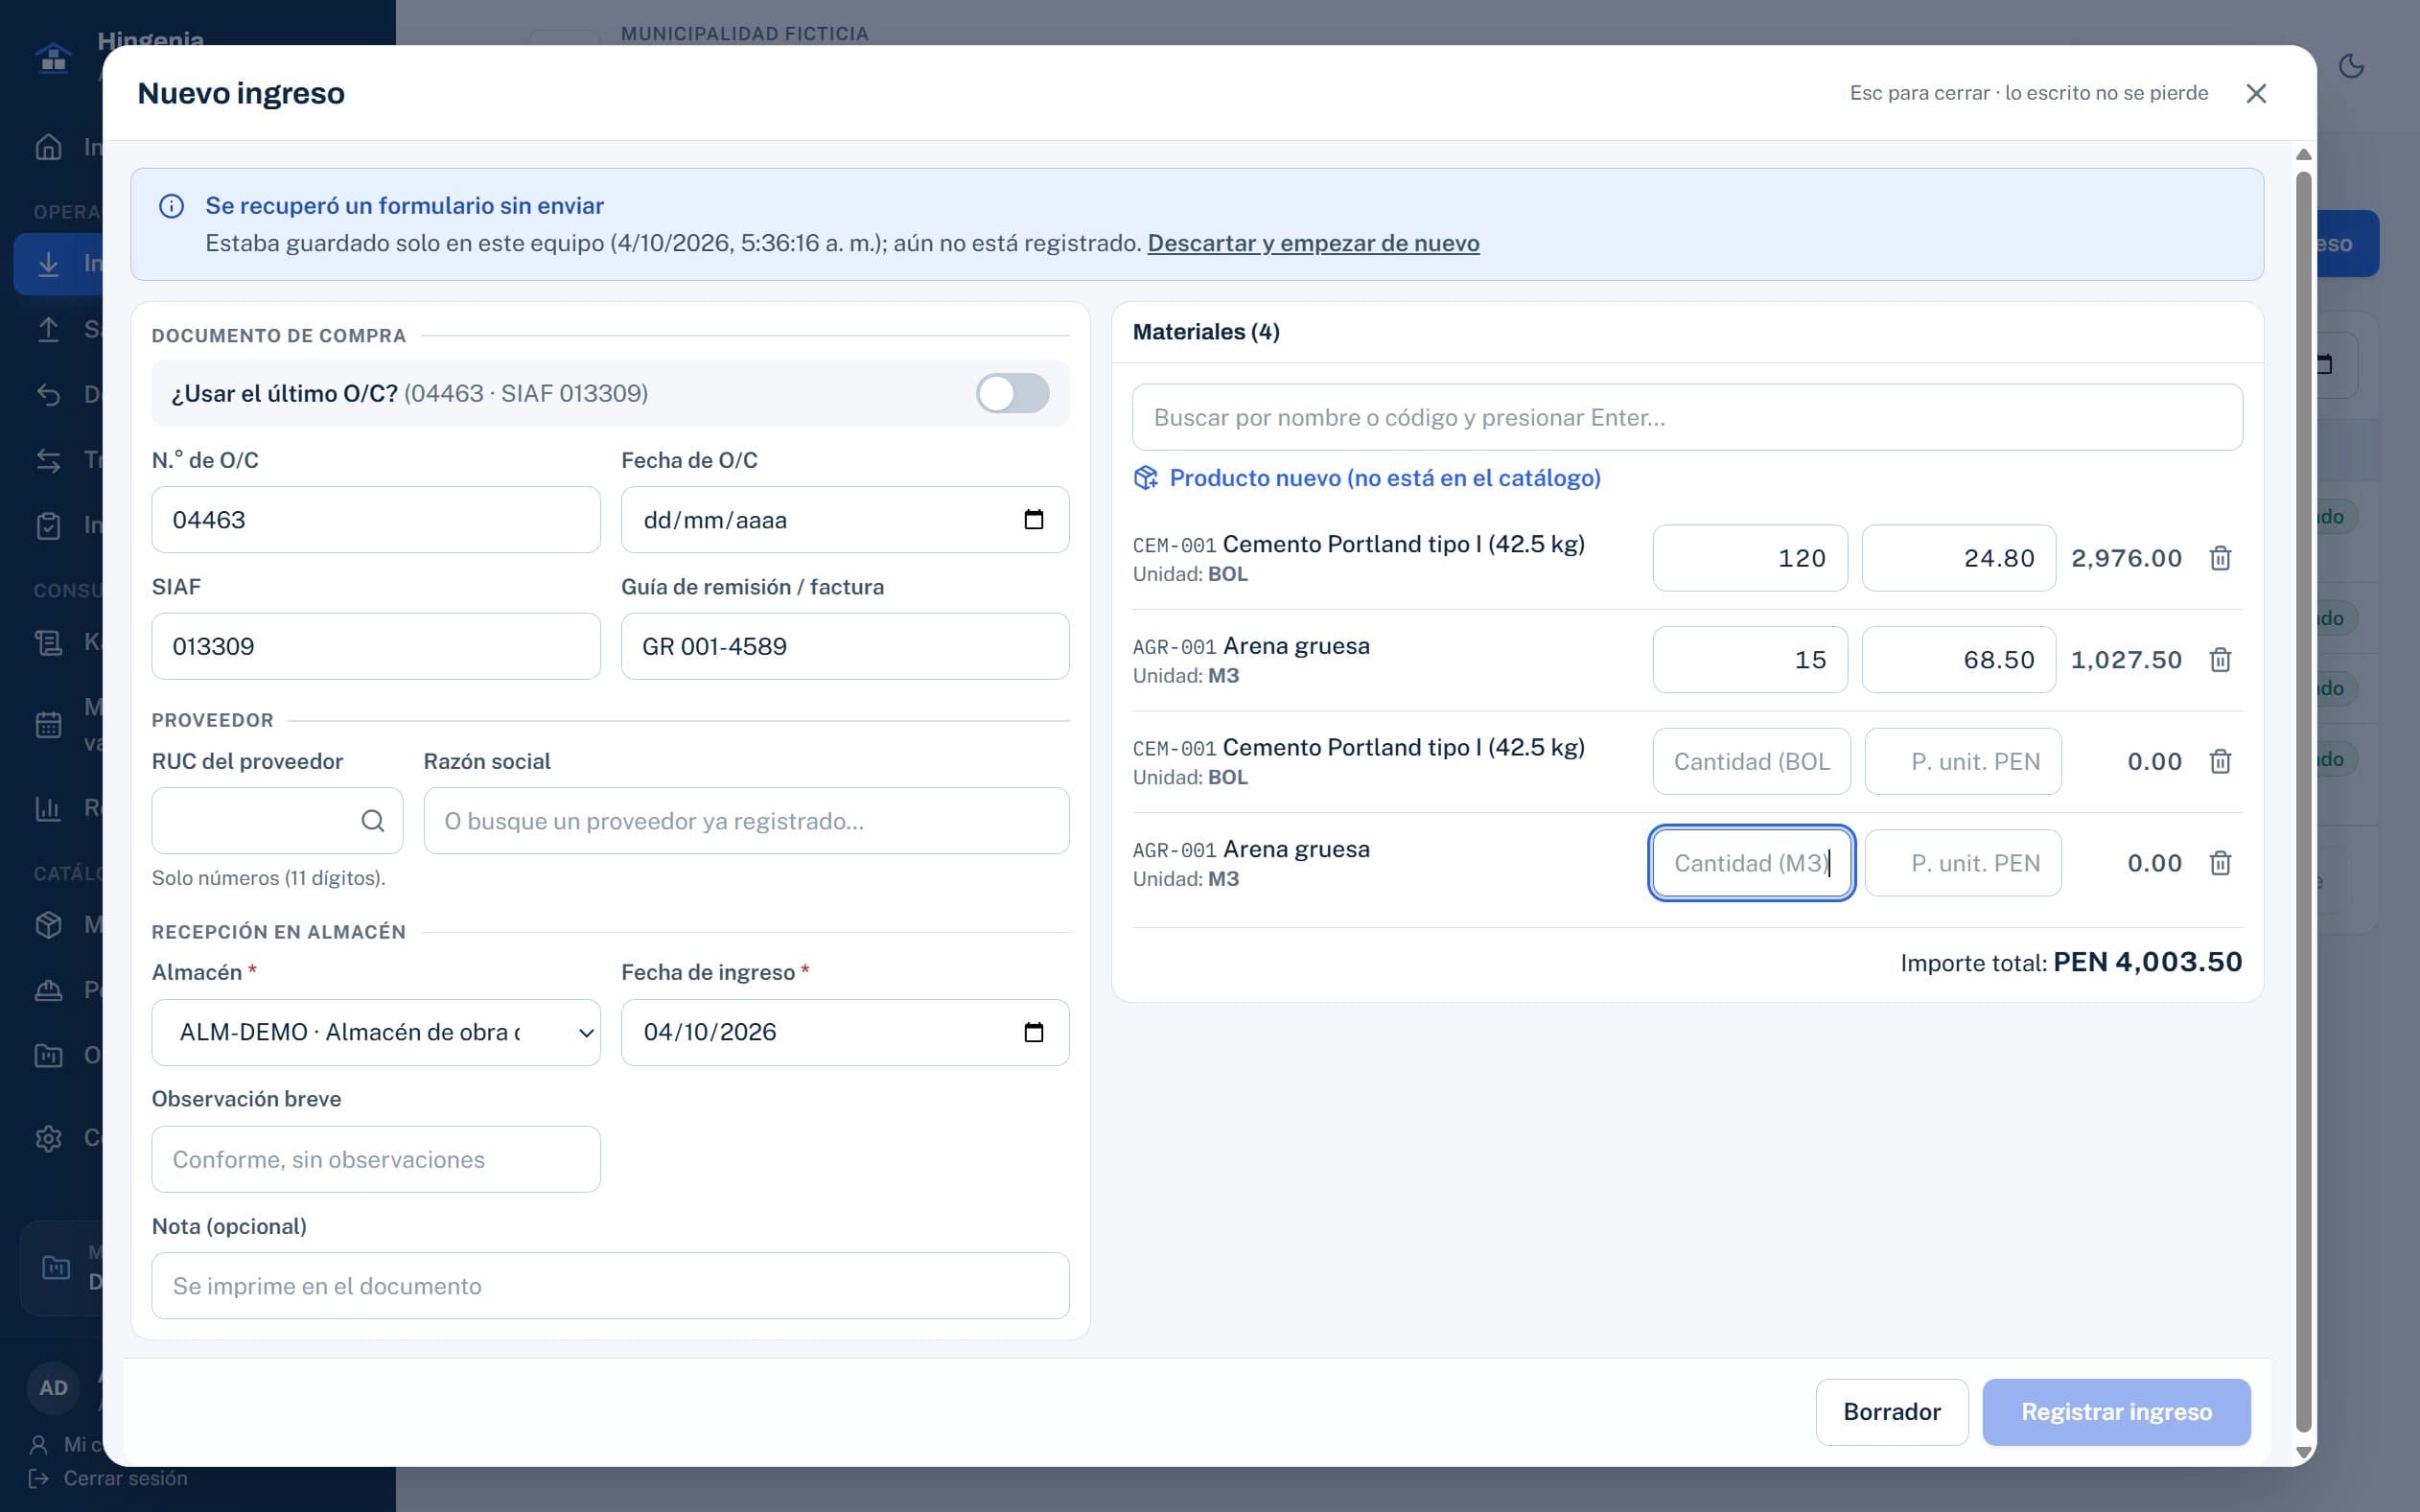Screen dimensions: 2420x1512
Task: Click the bar chart reports sidebar icon
Action: [48, 808]
